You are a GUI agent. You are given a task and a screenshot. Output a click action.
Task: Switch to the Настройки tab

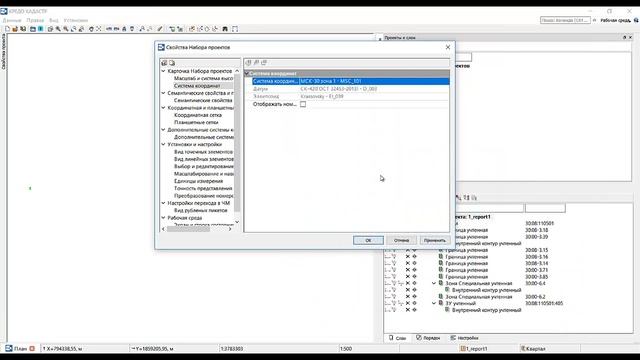tap(464, 338)
